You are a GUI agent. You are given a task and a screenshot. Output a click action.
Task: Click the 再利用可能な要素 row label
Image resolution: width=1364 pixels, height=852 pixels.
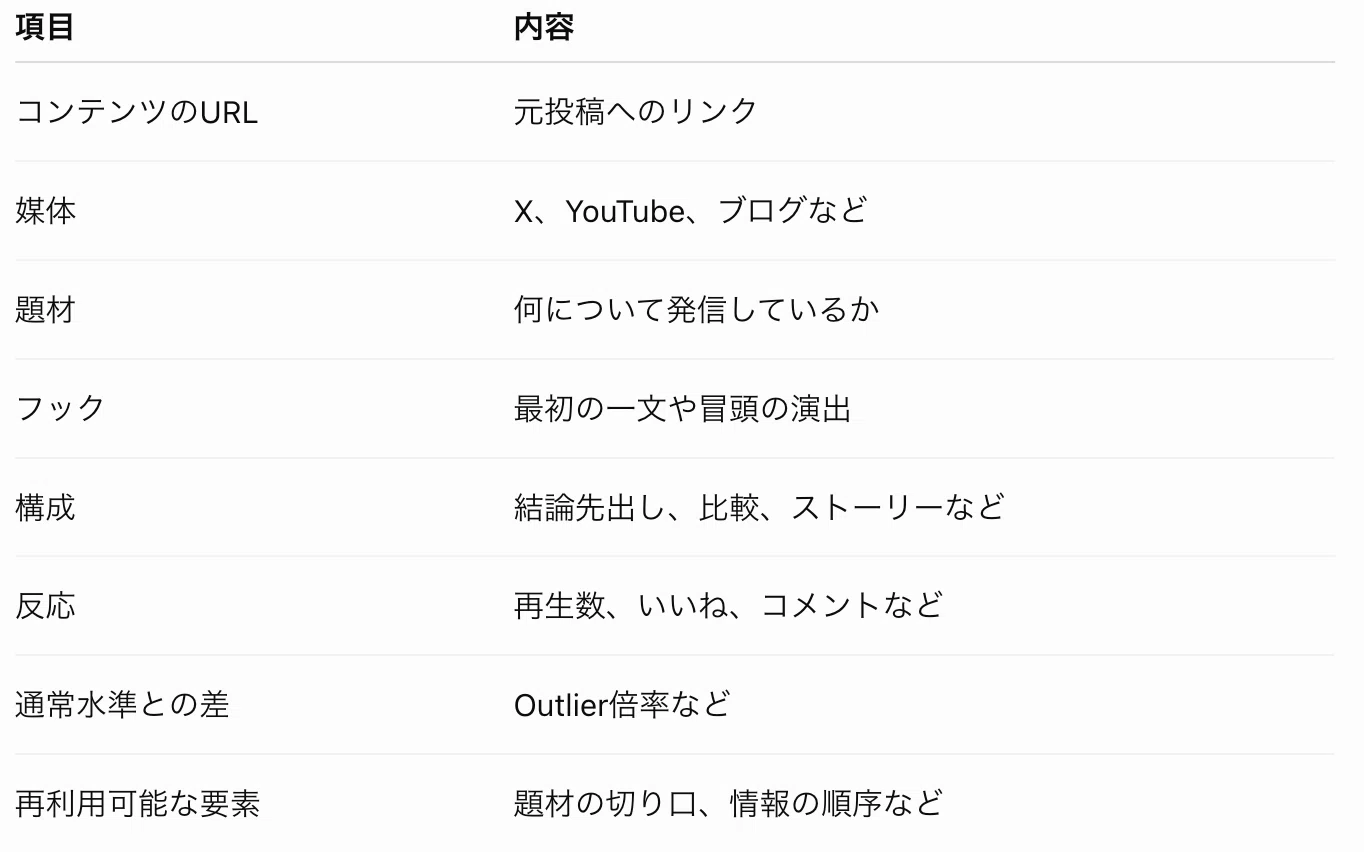pos(137,803)
